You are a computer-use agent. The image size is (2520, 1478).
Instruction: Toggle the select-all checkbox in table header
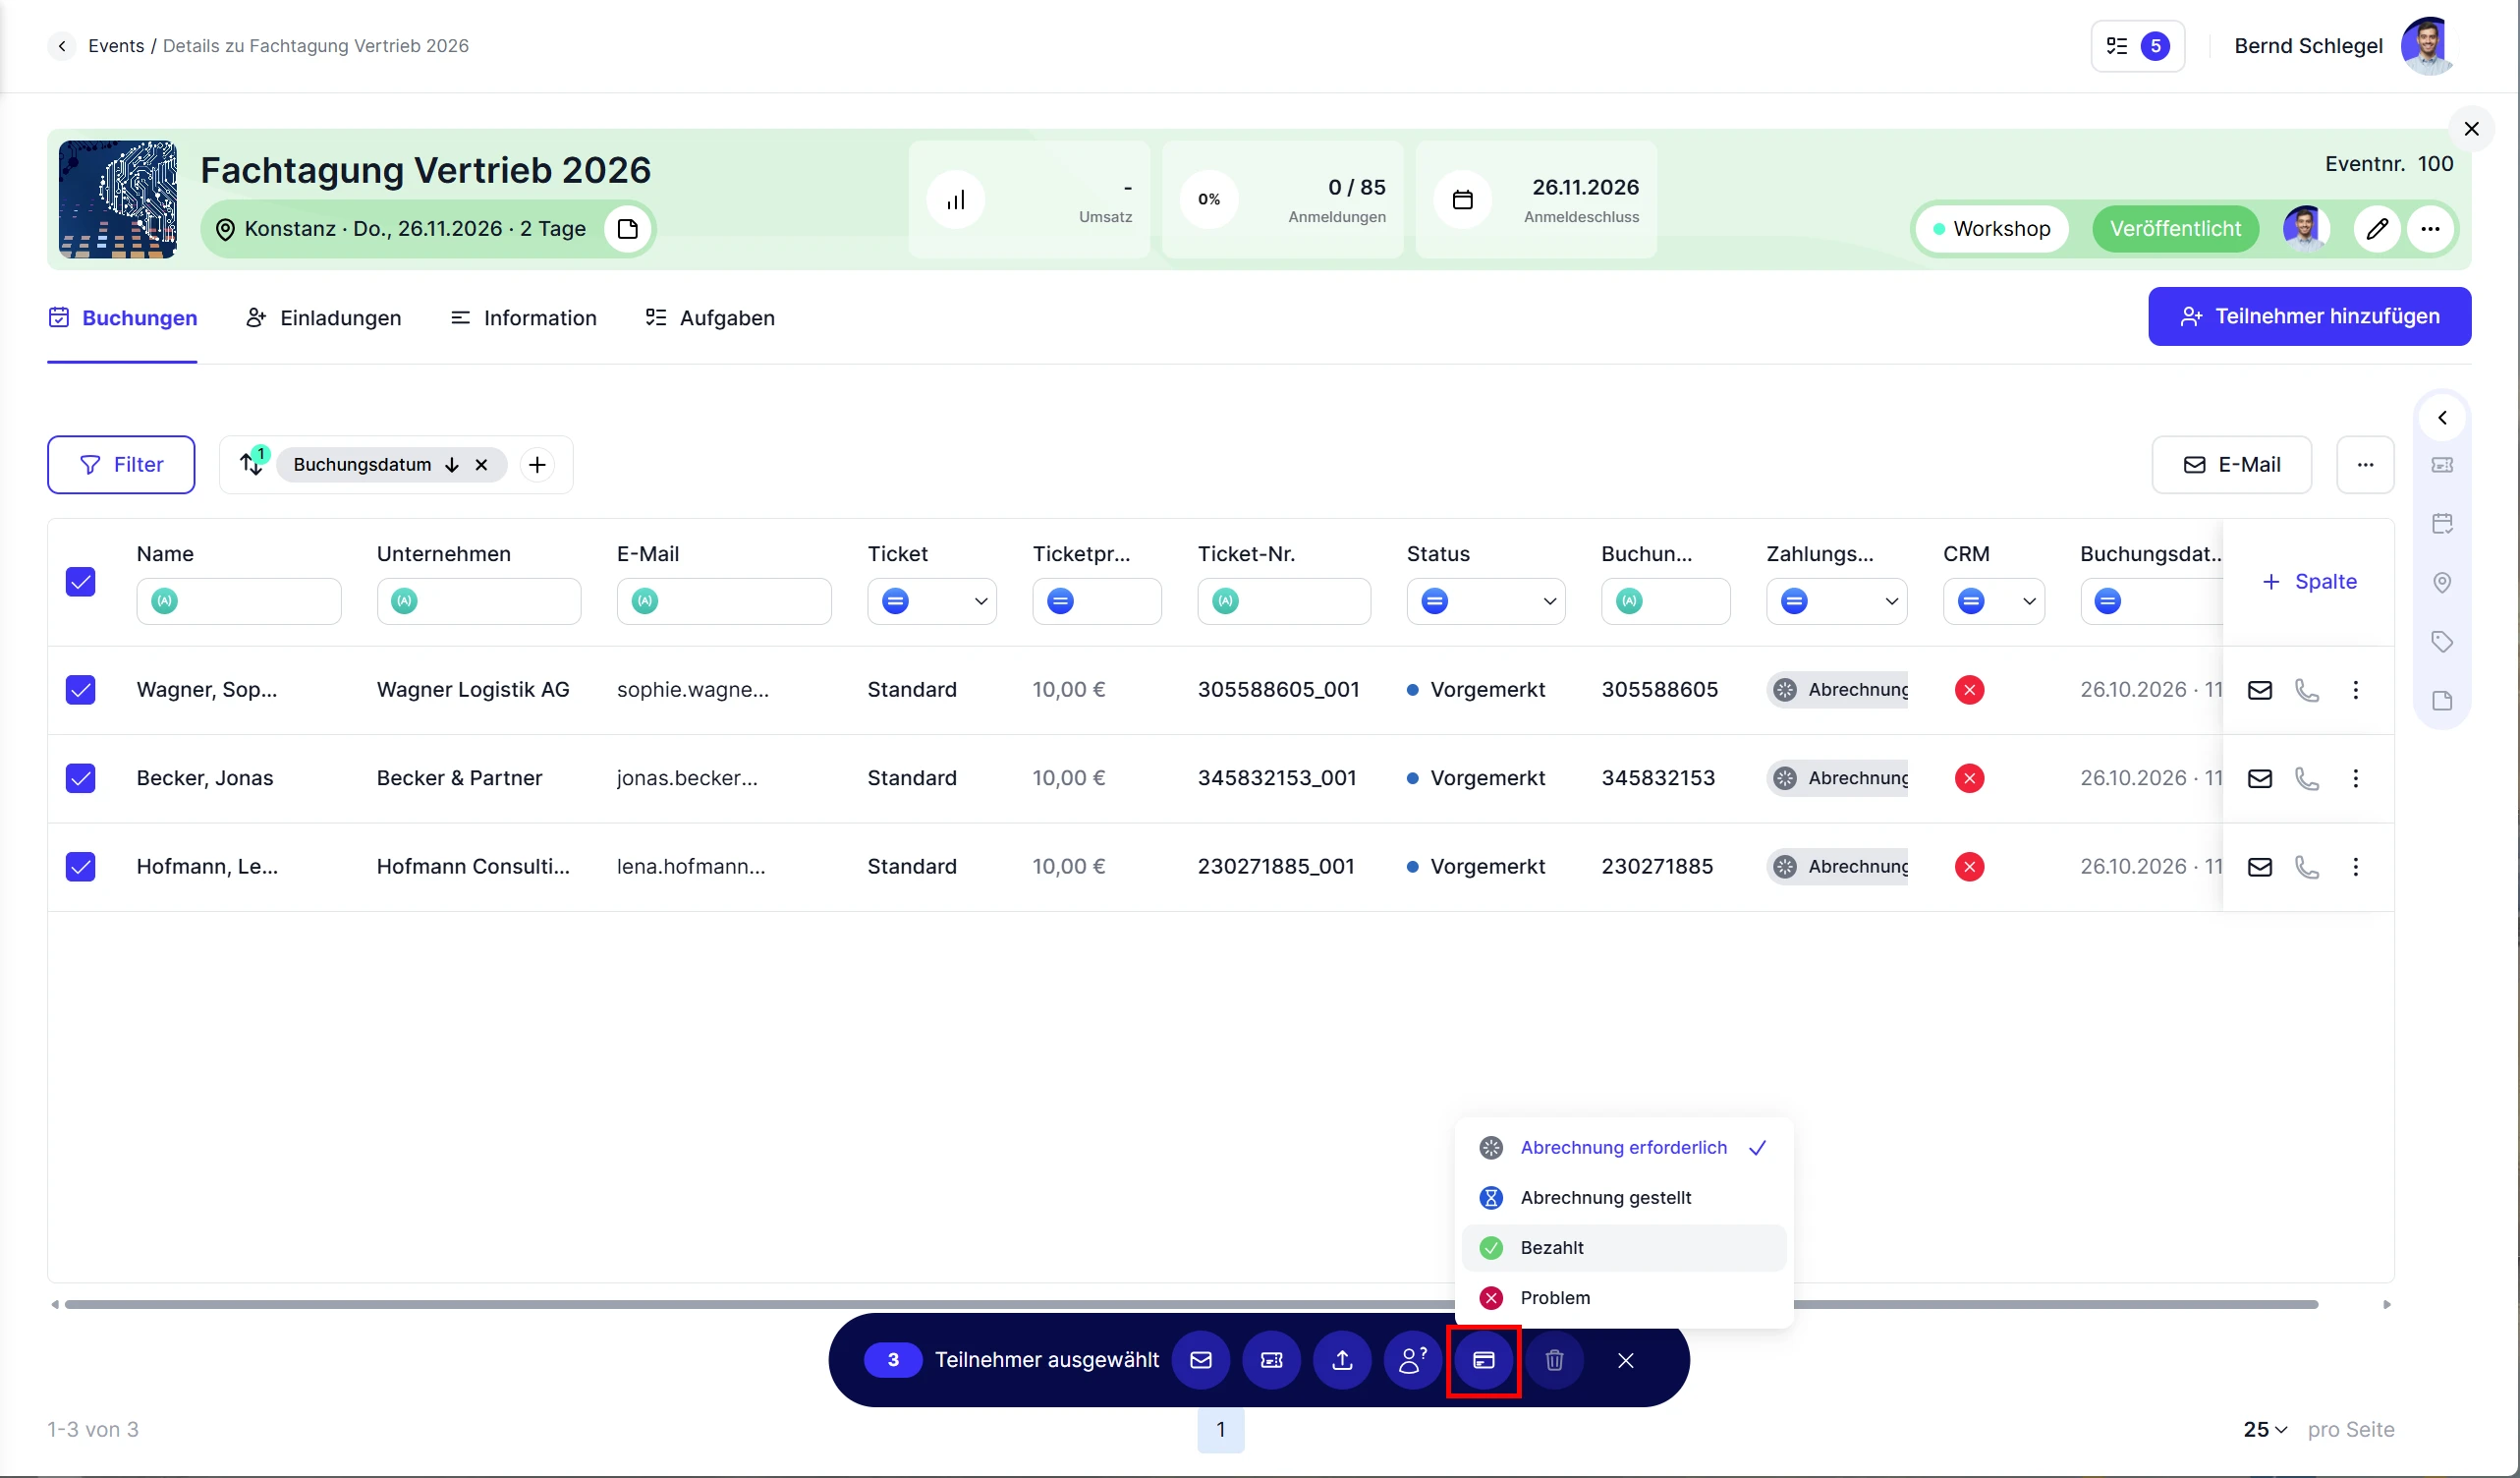click(x=80, y=582)
